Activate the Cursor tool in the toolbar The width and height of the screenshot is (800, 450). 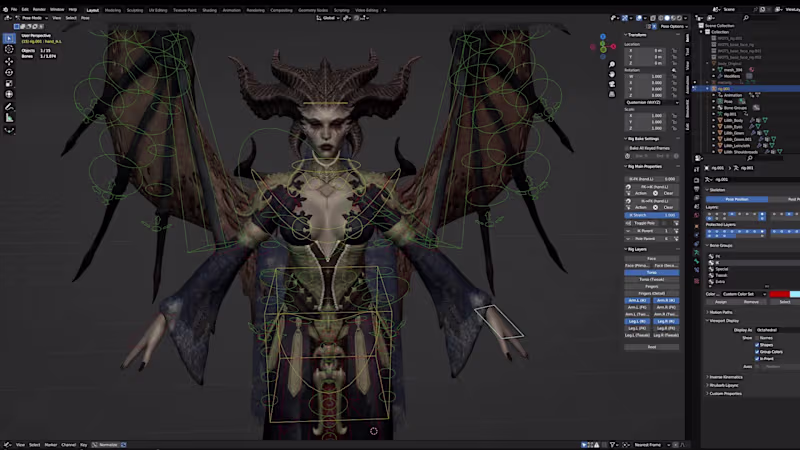click(9, 49)
